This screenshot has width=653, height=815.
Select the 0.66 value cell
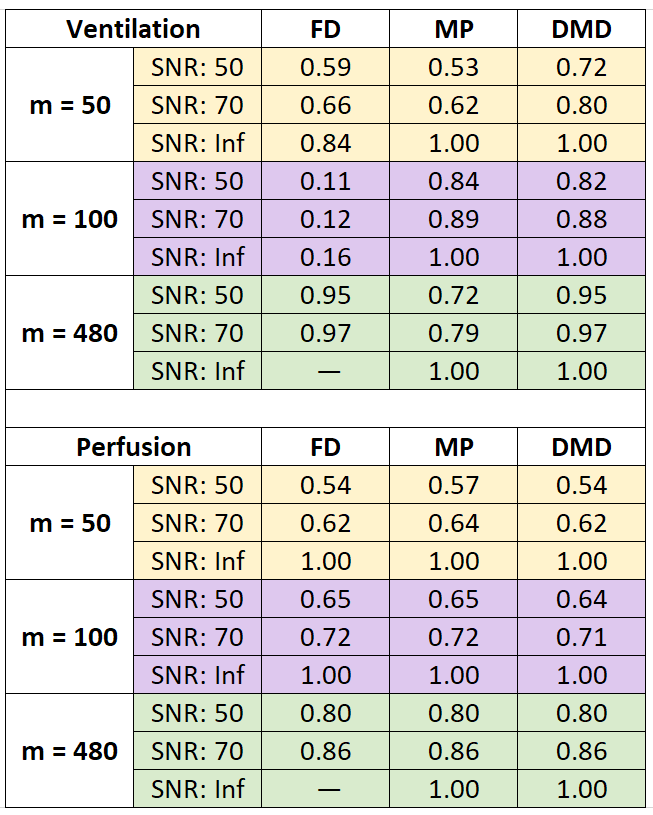[x=326, y=105]
